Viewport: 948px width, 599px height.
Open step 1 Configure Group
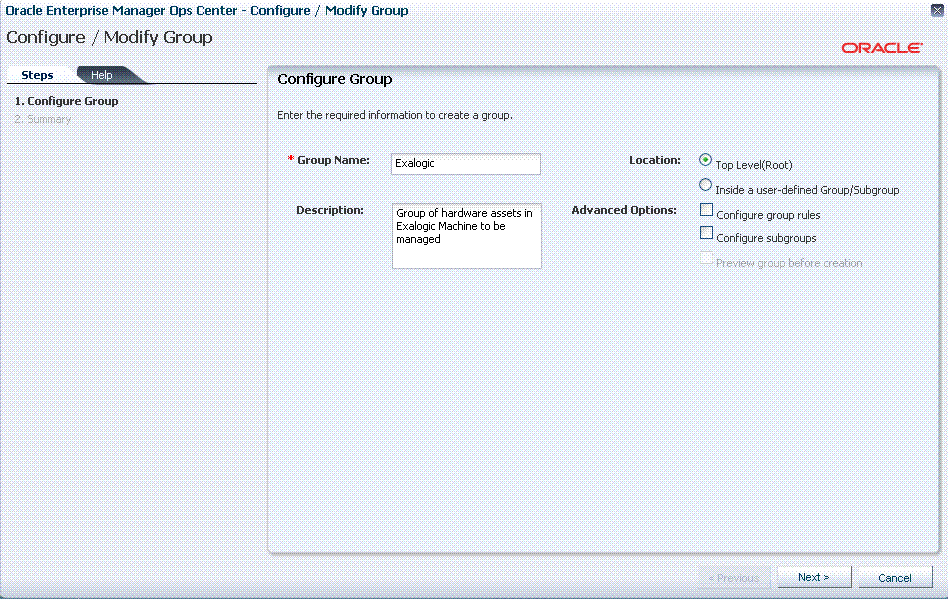click(67, 101)
